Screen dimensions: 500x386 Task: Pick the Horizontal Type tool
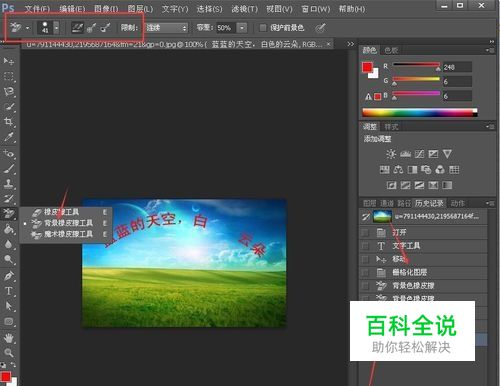pyautogui.click(x=8, y=291)
